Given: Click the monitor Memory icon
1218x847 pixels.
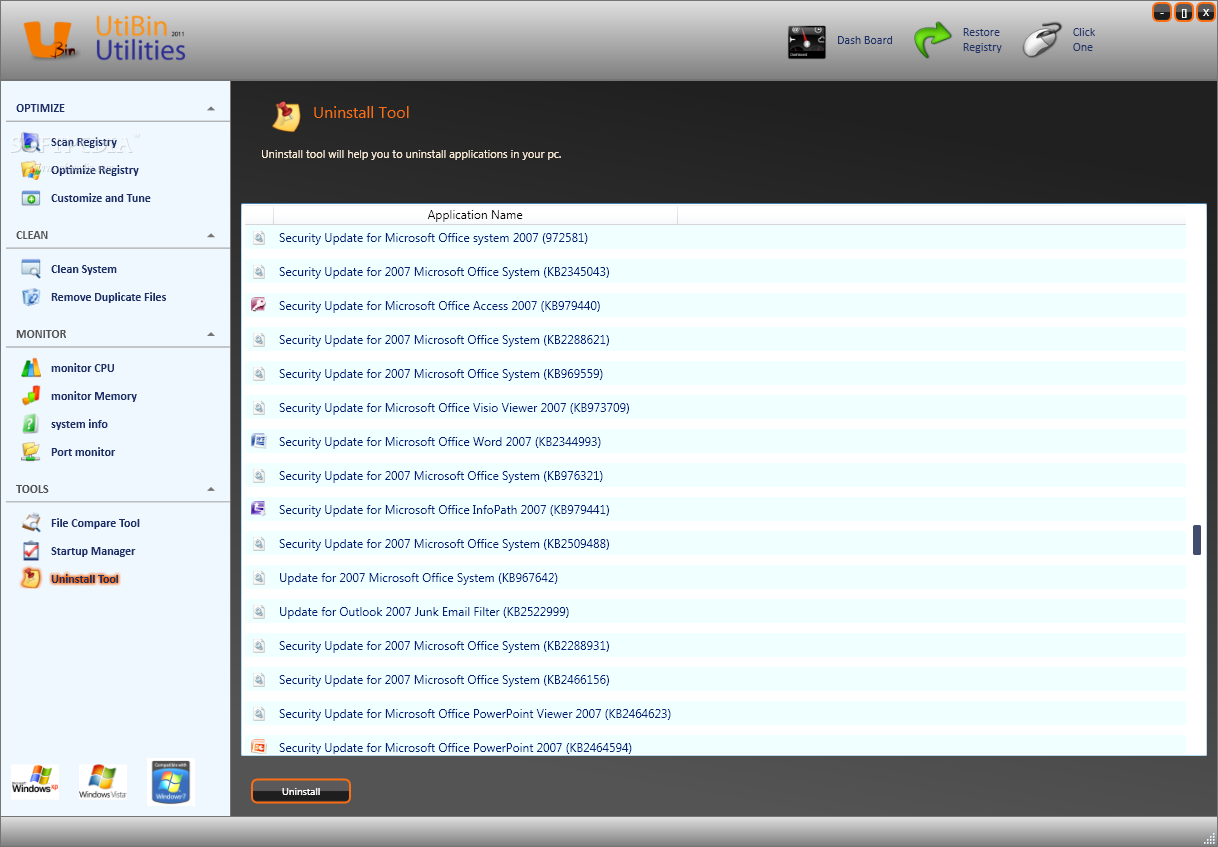Looking at the screenshot, I should coord(31,396).
